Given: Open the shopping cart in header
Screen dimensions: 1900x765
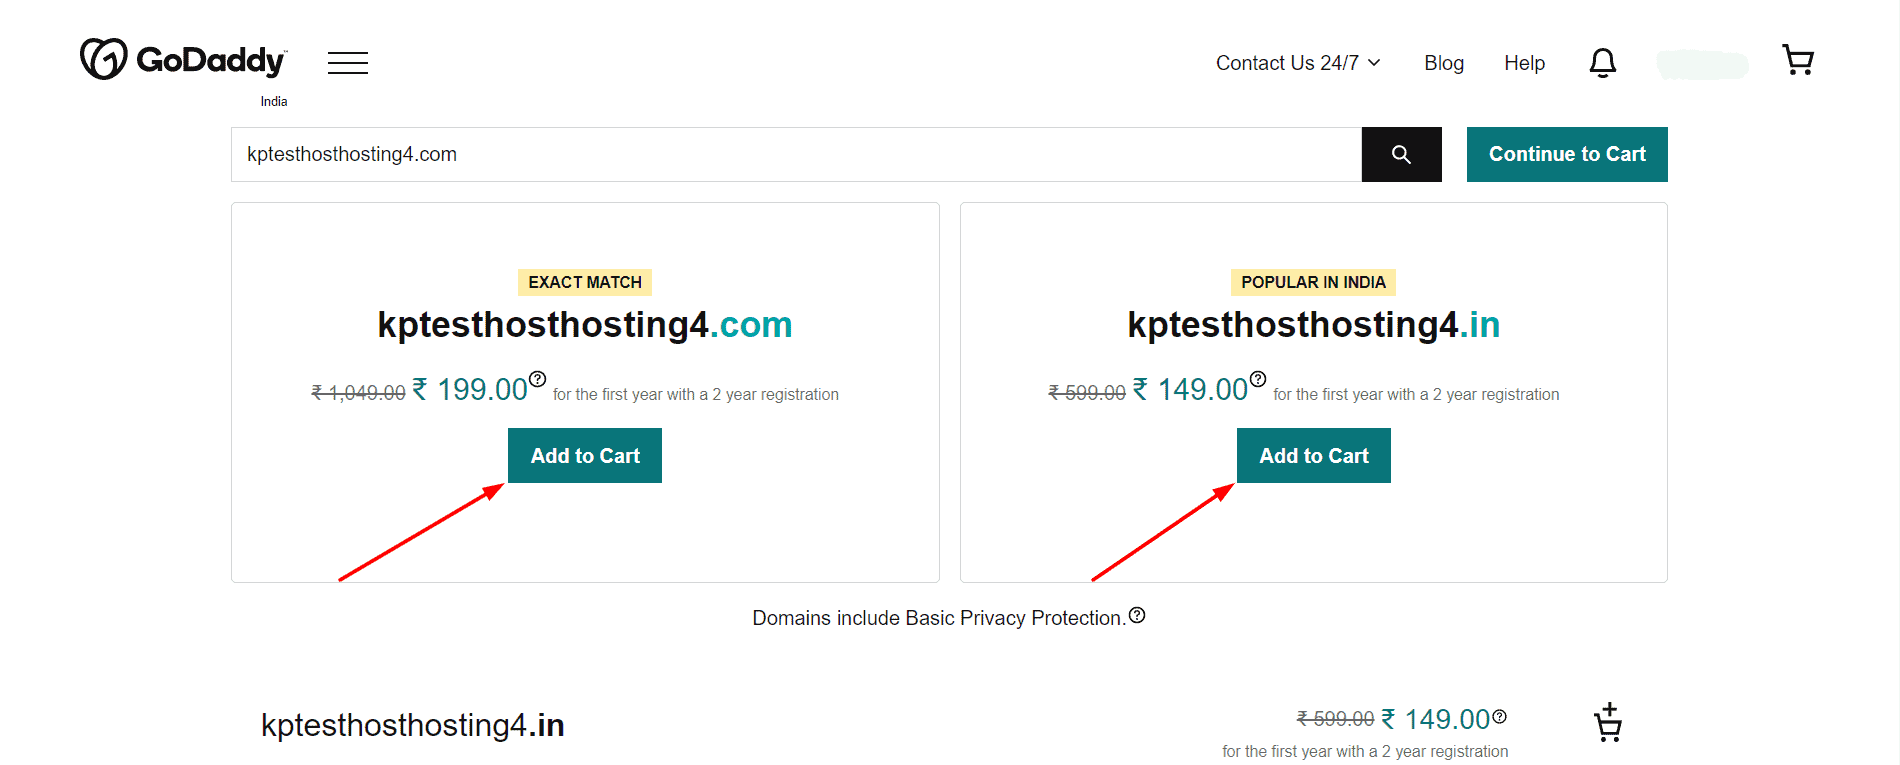Looking at the screenshot, I should pos(1797,61).
